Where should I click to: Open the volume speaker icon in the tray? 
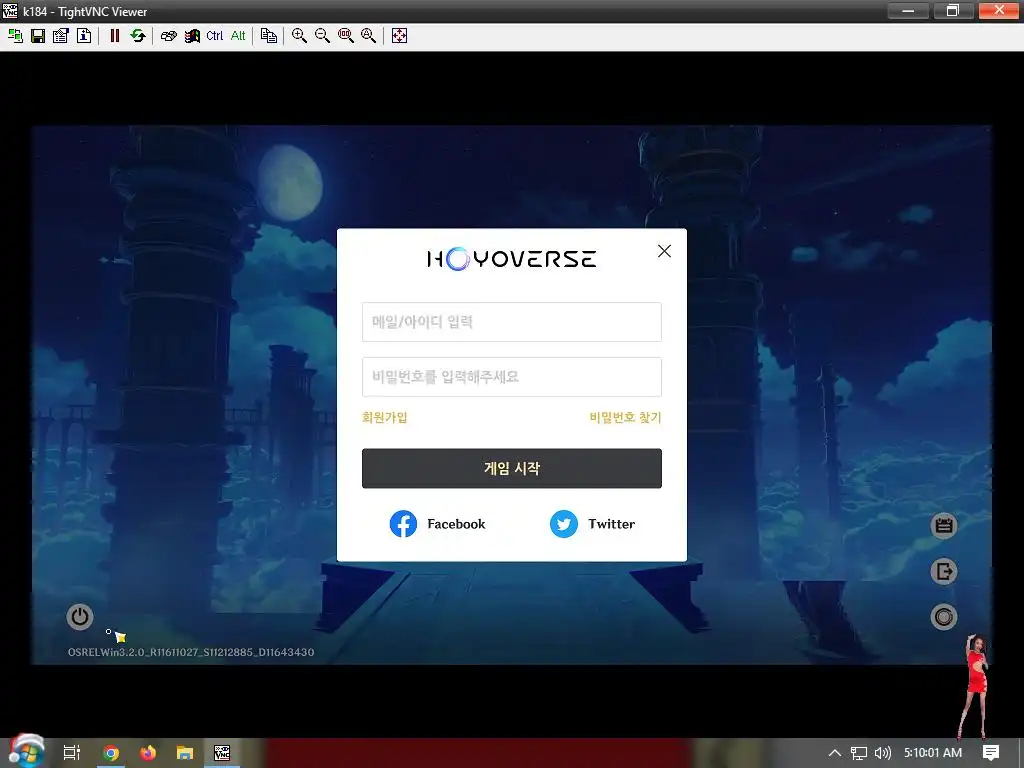[x=882, y=753]
